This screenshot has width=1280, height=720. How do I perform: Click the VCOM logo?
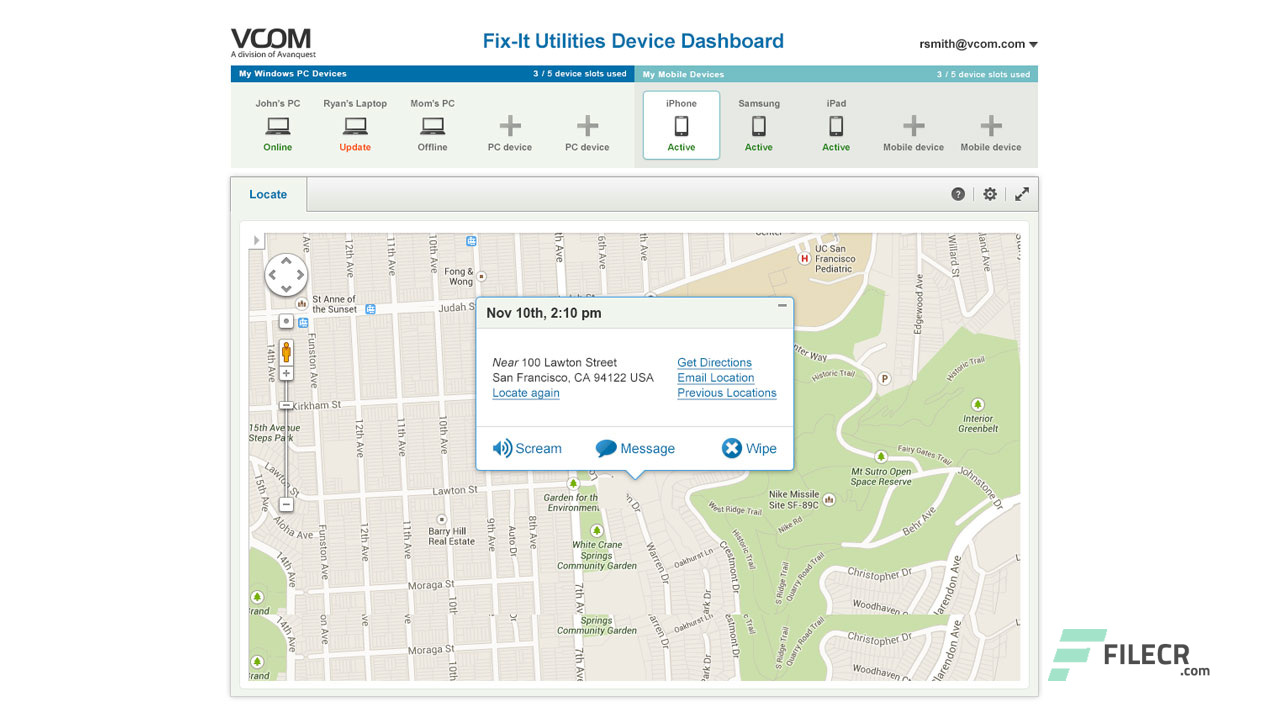(273, 43)
